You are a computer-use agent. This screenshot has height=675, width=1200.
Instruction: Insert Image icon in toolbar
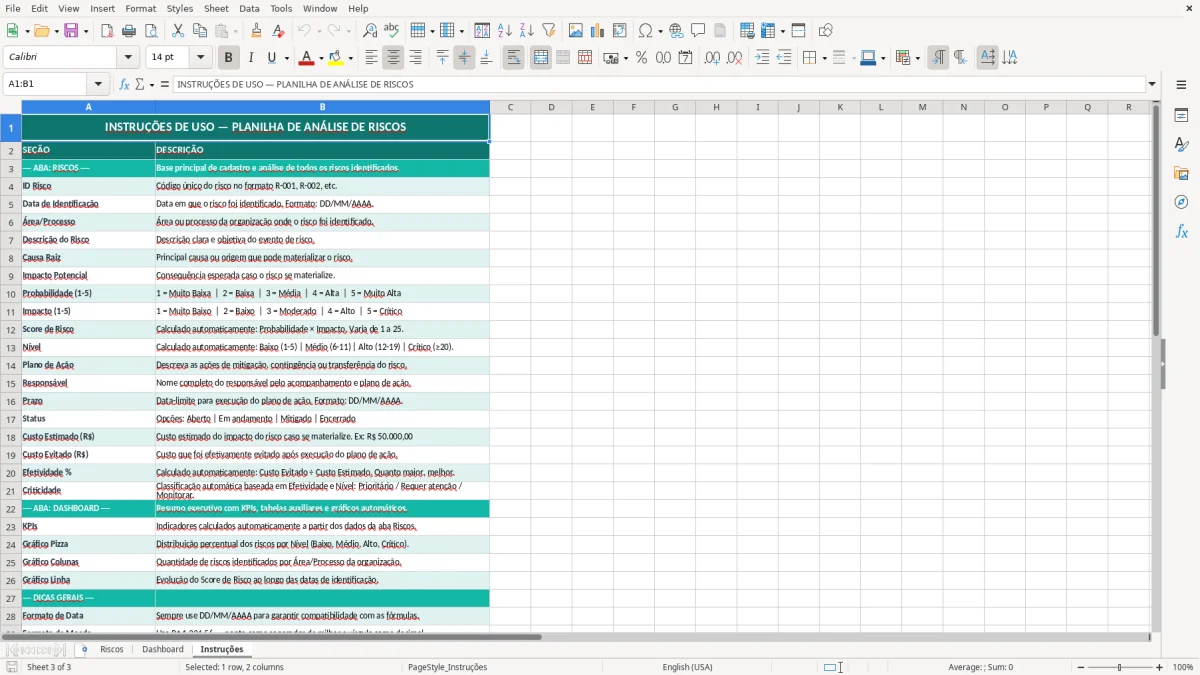[x=576, y=31]
